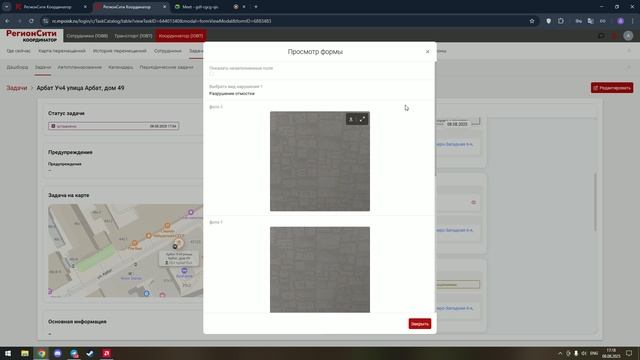Click the red Закрыть button

click(420, 324)
